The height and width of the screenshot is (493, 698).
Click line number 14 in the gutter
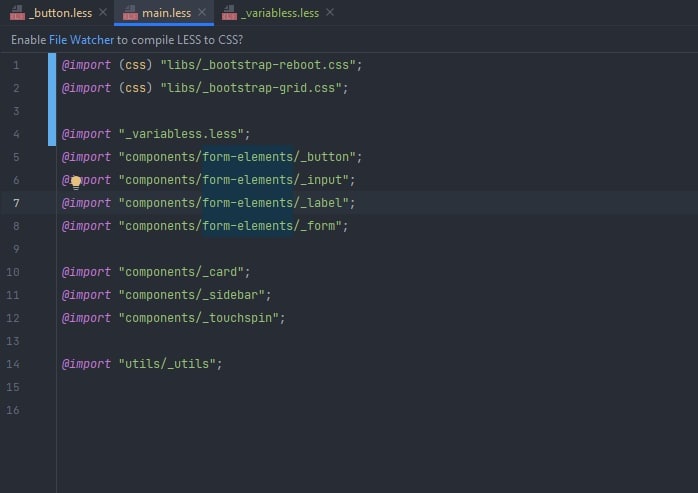(13, 364)
